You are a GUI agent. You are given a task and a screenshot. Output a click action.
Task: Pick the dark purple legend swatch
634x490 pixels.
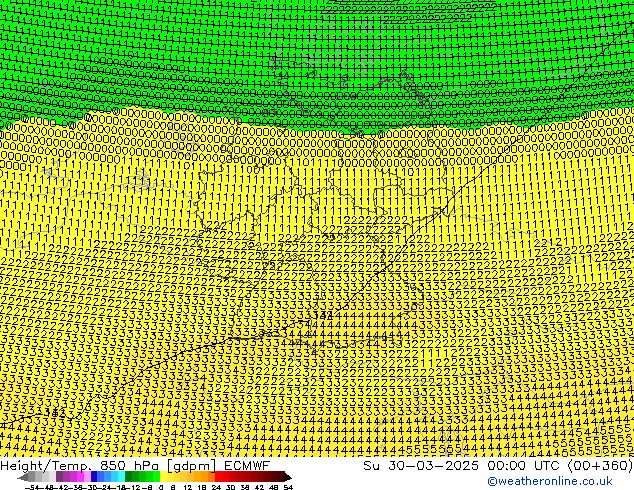tap(59, 476)
